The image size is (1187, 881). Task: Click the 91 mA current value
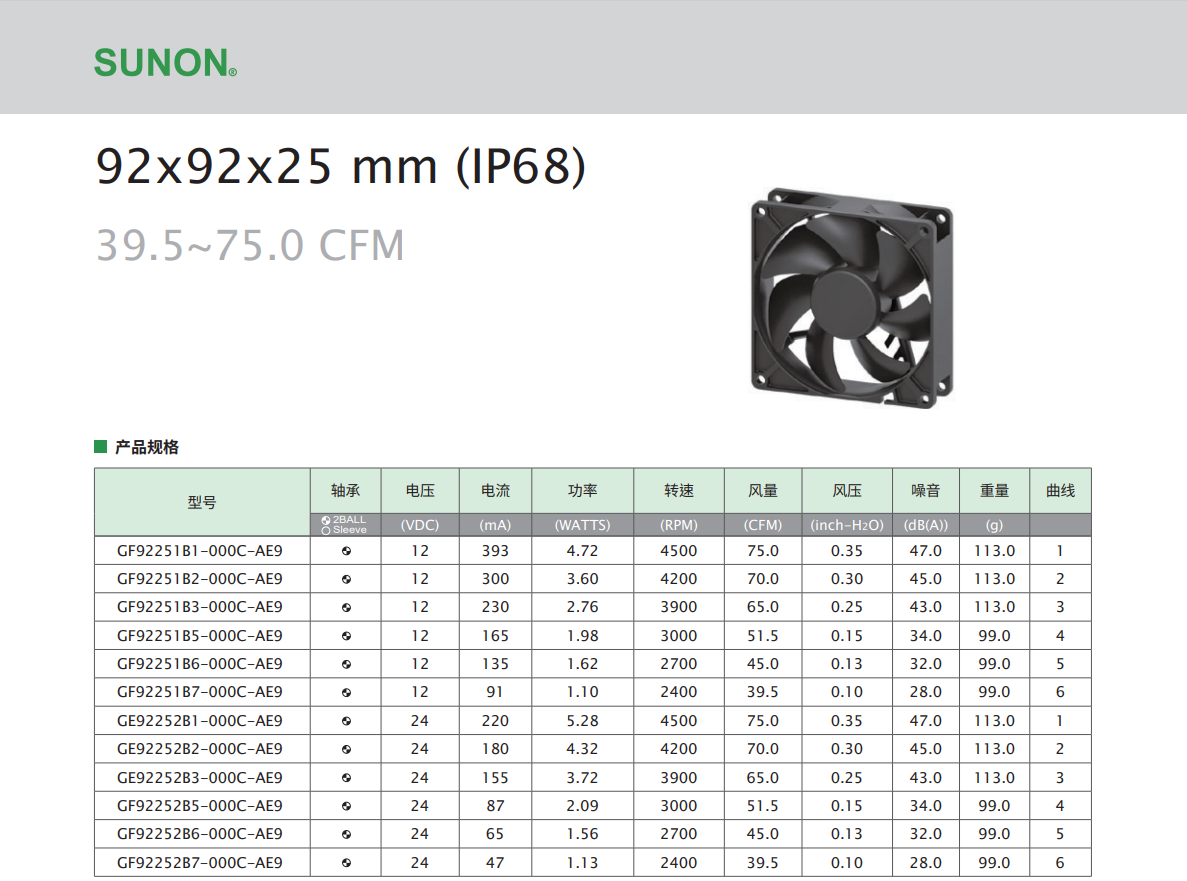pyautogui.click(x=495, y=692)
